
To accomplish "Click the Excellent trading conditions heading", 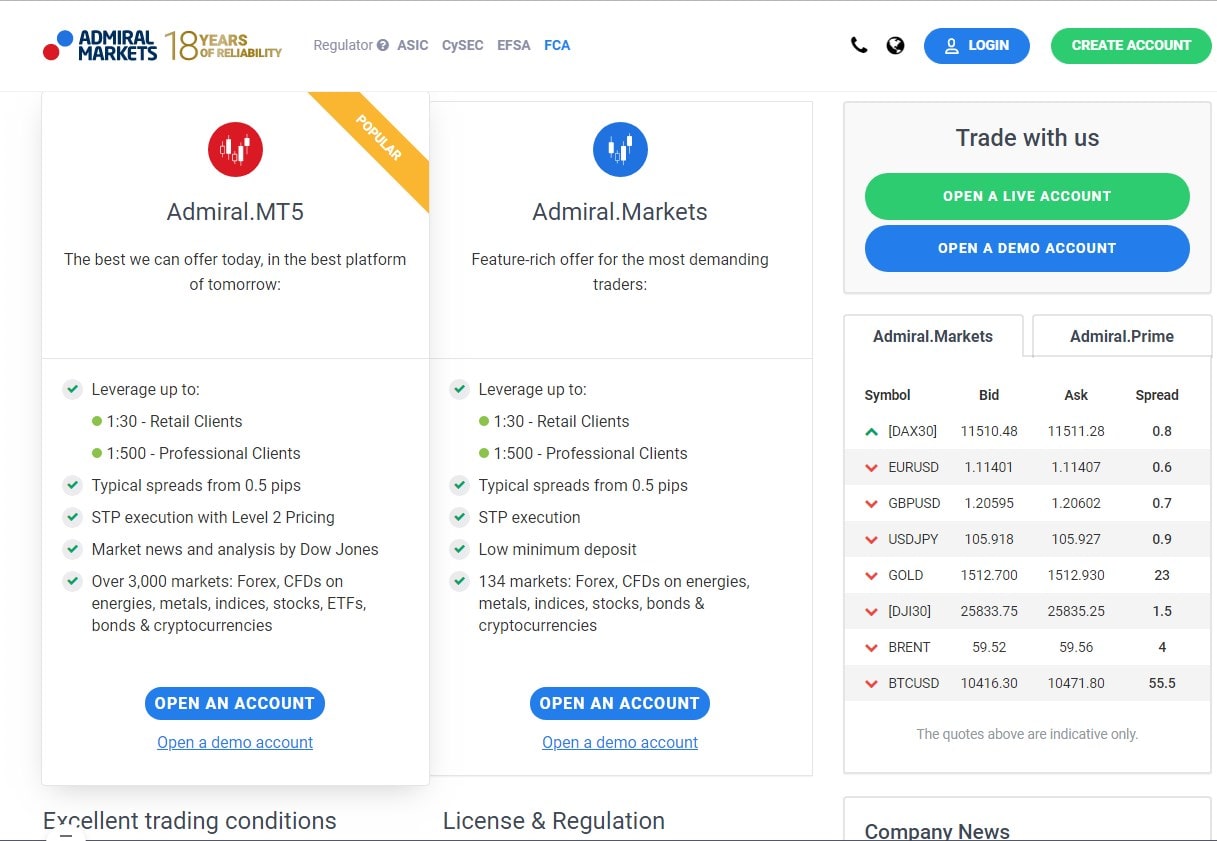I will click(190, 821).
